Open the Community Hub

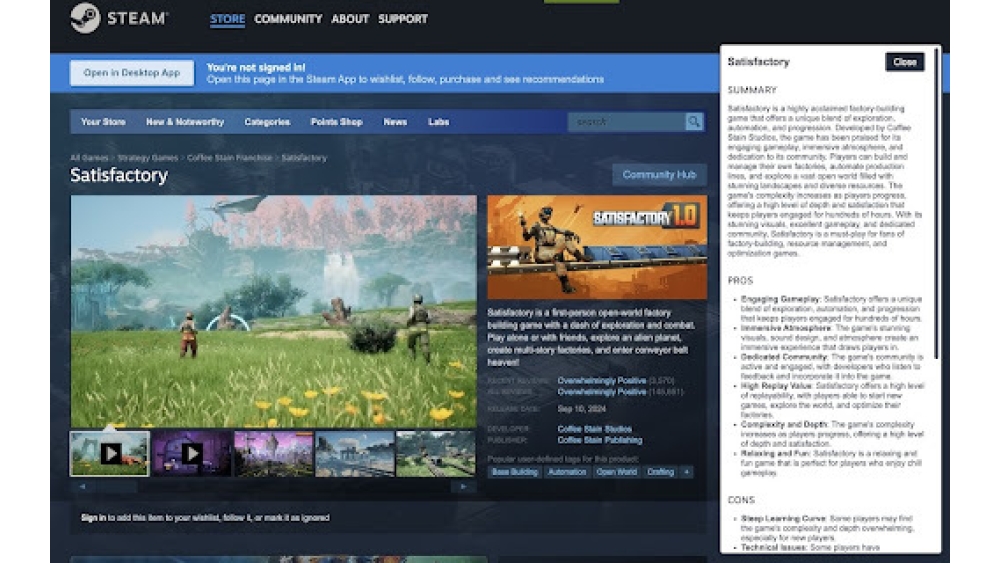pyautogui.click(x=659, y=175)
